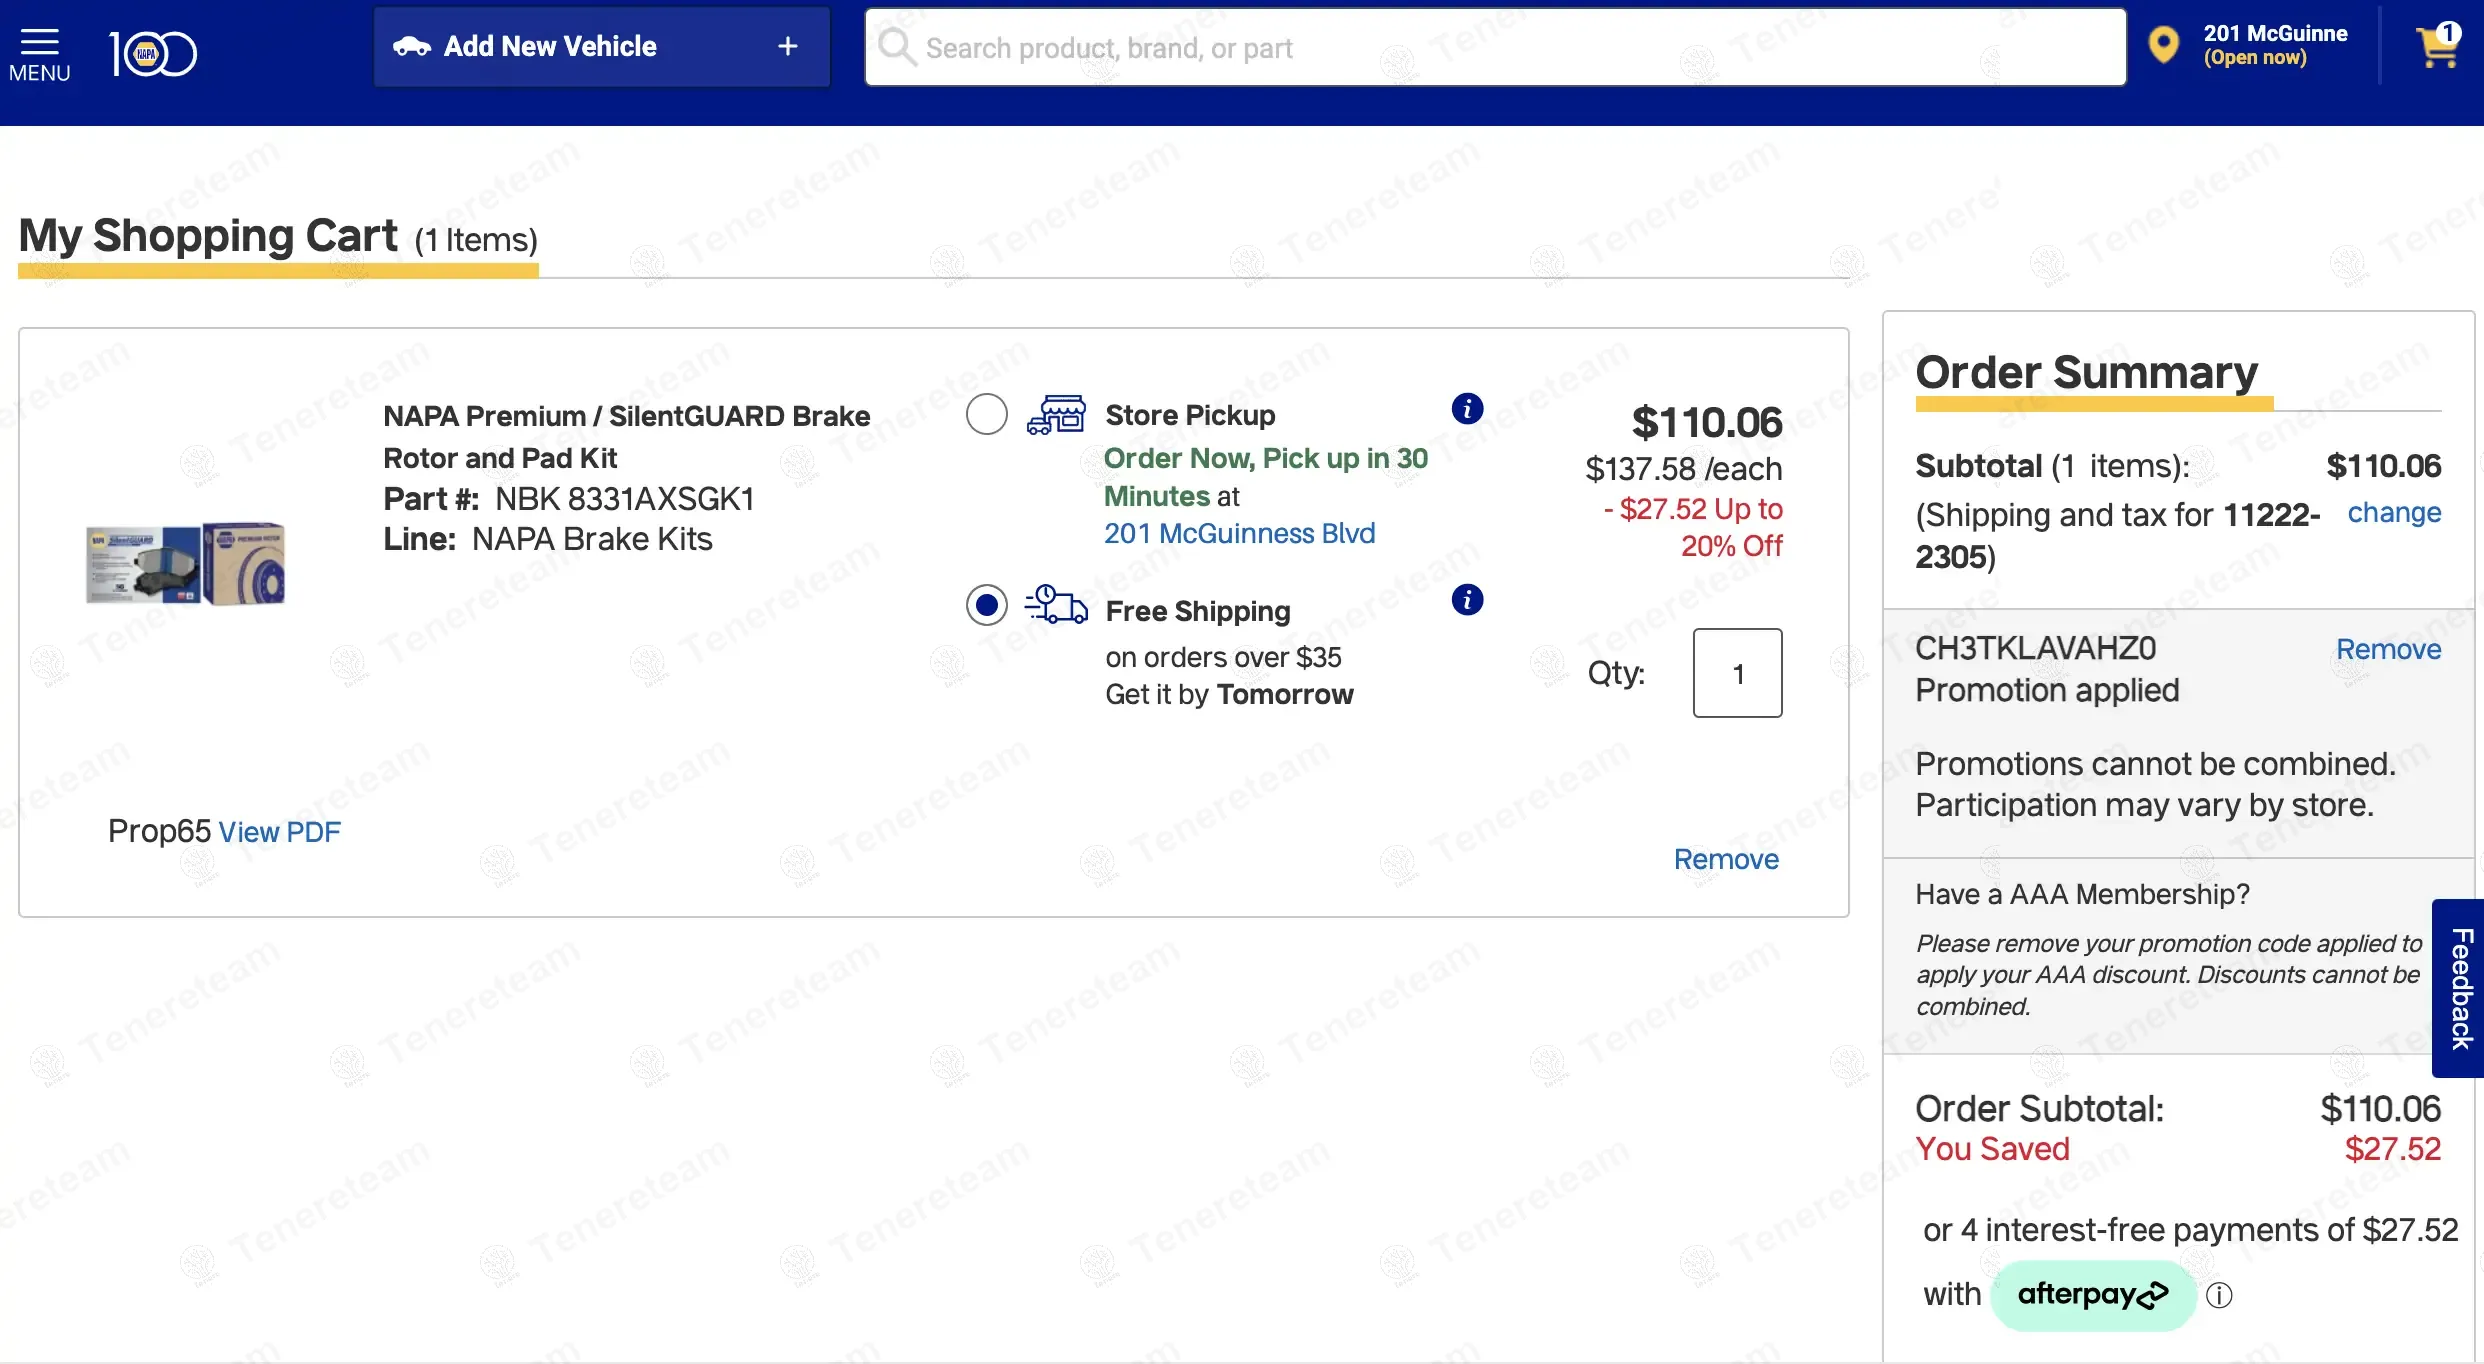The image size is (2484, 1364).
Task: Click the Qty quantity input box
Action: (1737, 673)
